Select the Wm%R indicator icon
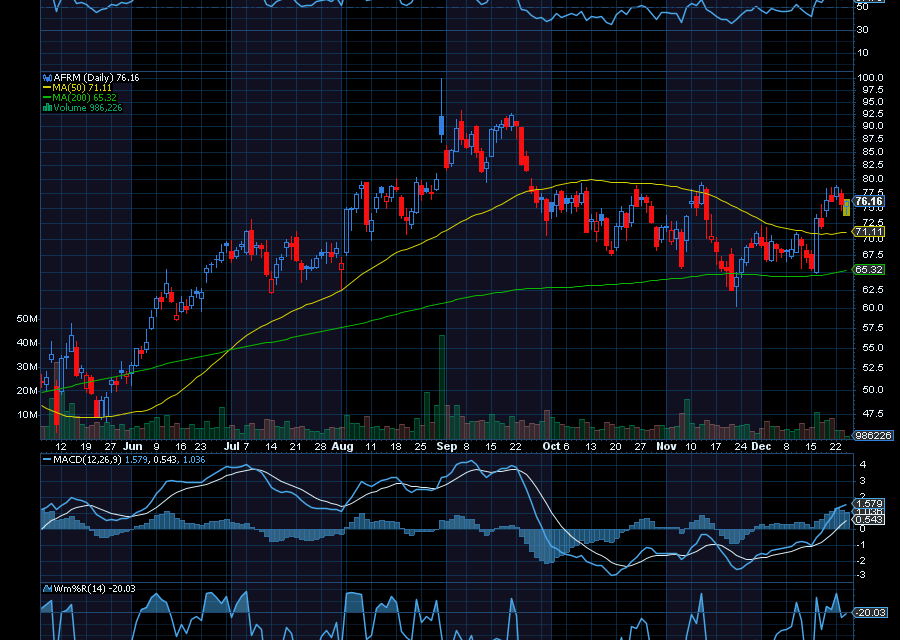The image size is (900, 640). coord(48,587)
